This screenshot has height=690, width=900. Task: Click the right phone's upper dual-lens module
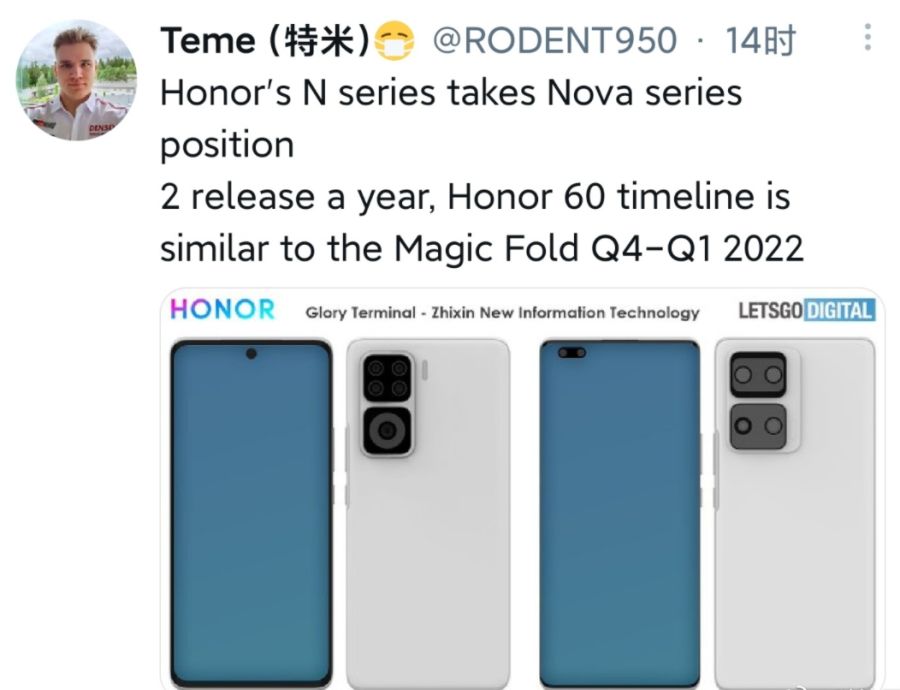pyautogui.click(x=758, y=374)
